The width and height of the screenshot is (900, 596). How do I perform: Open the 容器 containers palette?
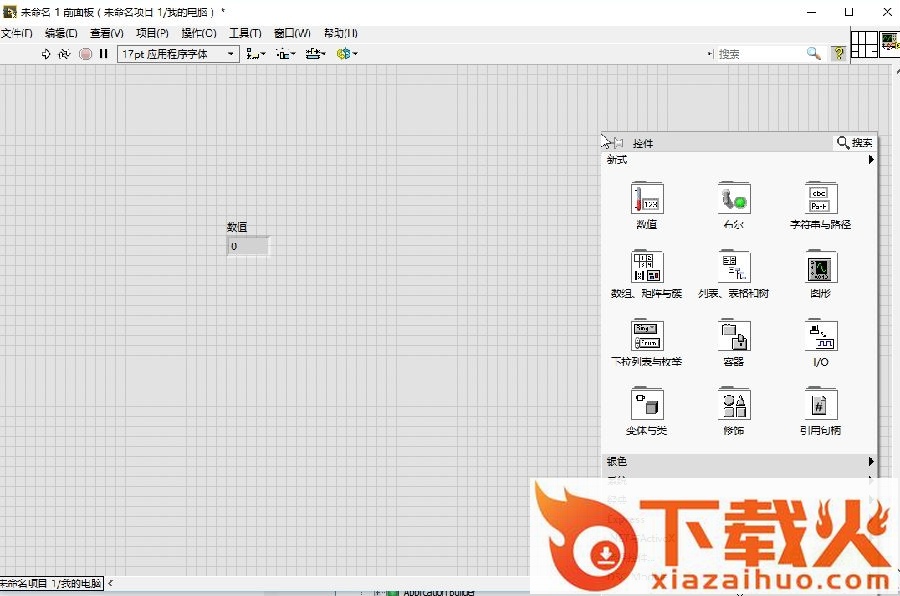click(734, 336)
